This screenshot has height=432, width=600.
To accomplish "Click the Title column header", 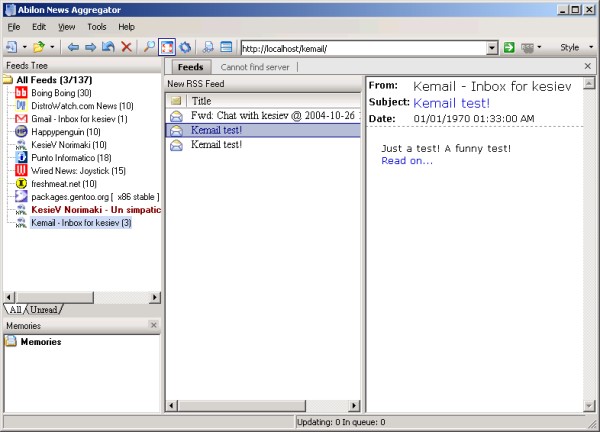I will point(274,101).
